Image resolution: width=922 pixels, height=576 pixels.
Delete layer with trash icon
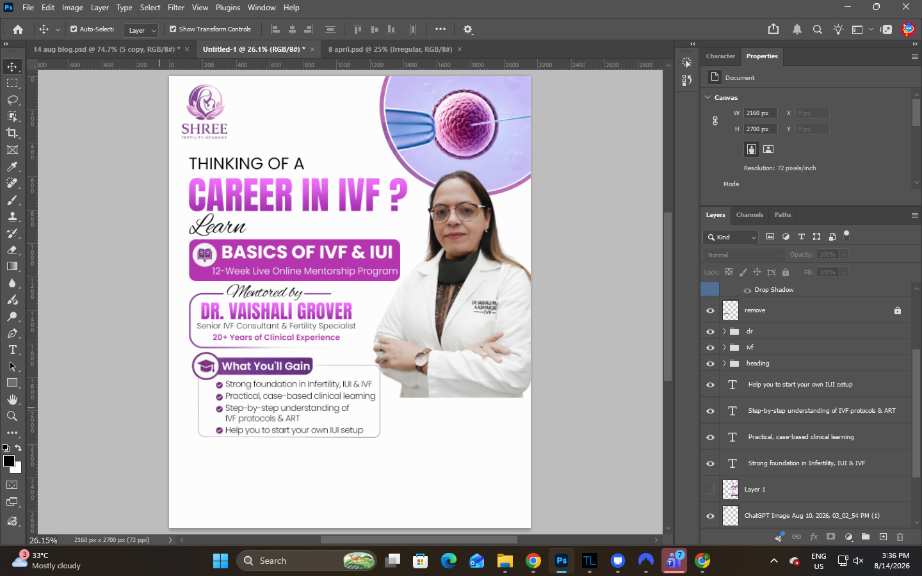900,537
